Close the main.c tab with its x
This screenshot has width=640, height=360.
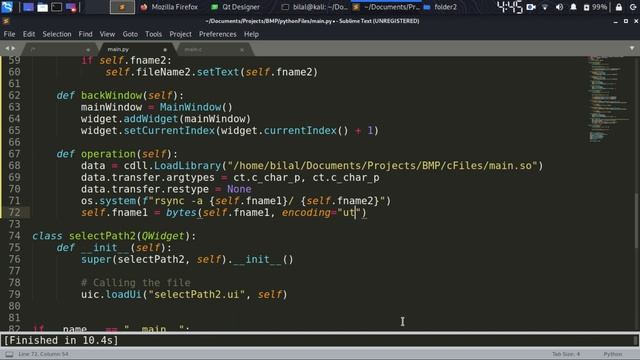(x=242, y=50)
